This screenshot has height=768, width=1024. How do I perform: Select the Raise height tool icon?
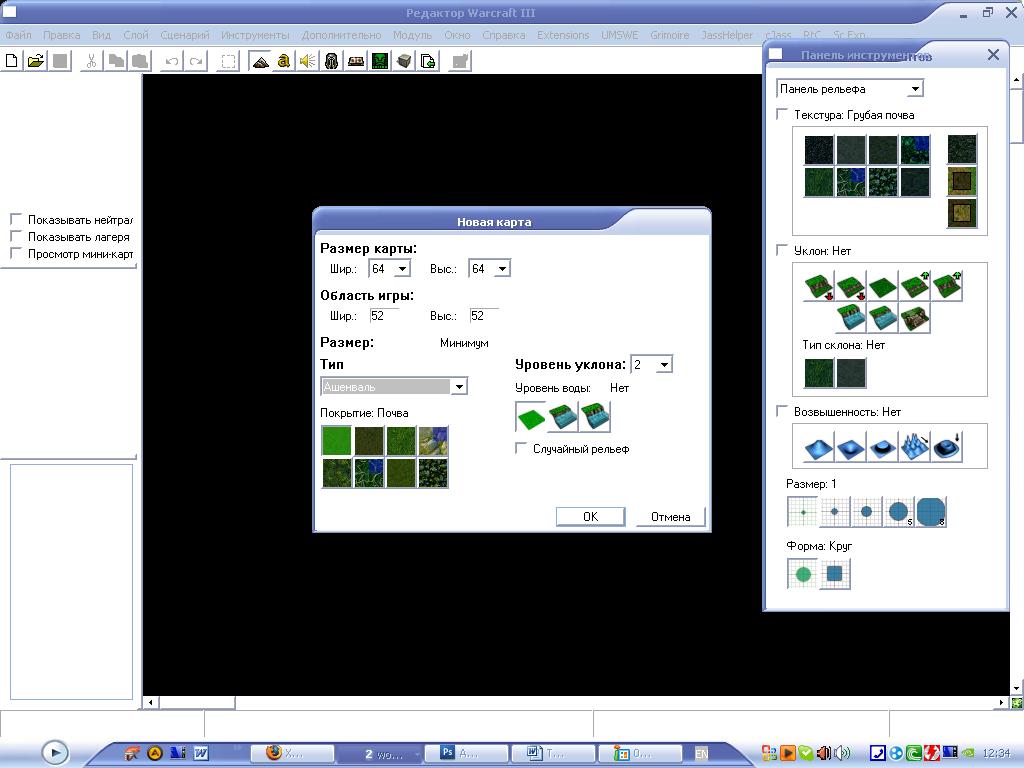tap(819, 447)
